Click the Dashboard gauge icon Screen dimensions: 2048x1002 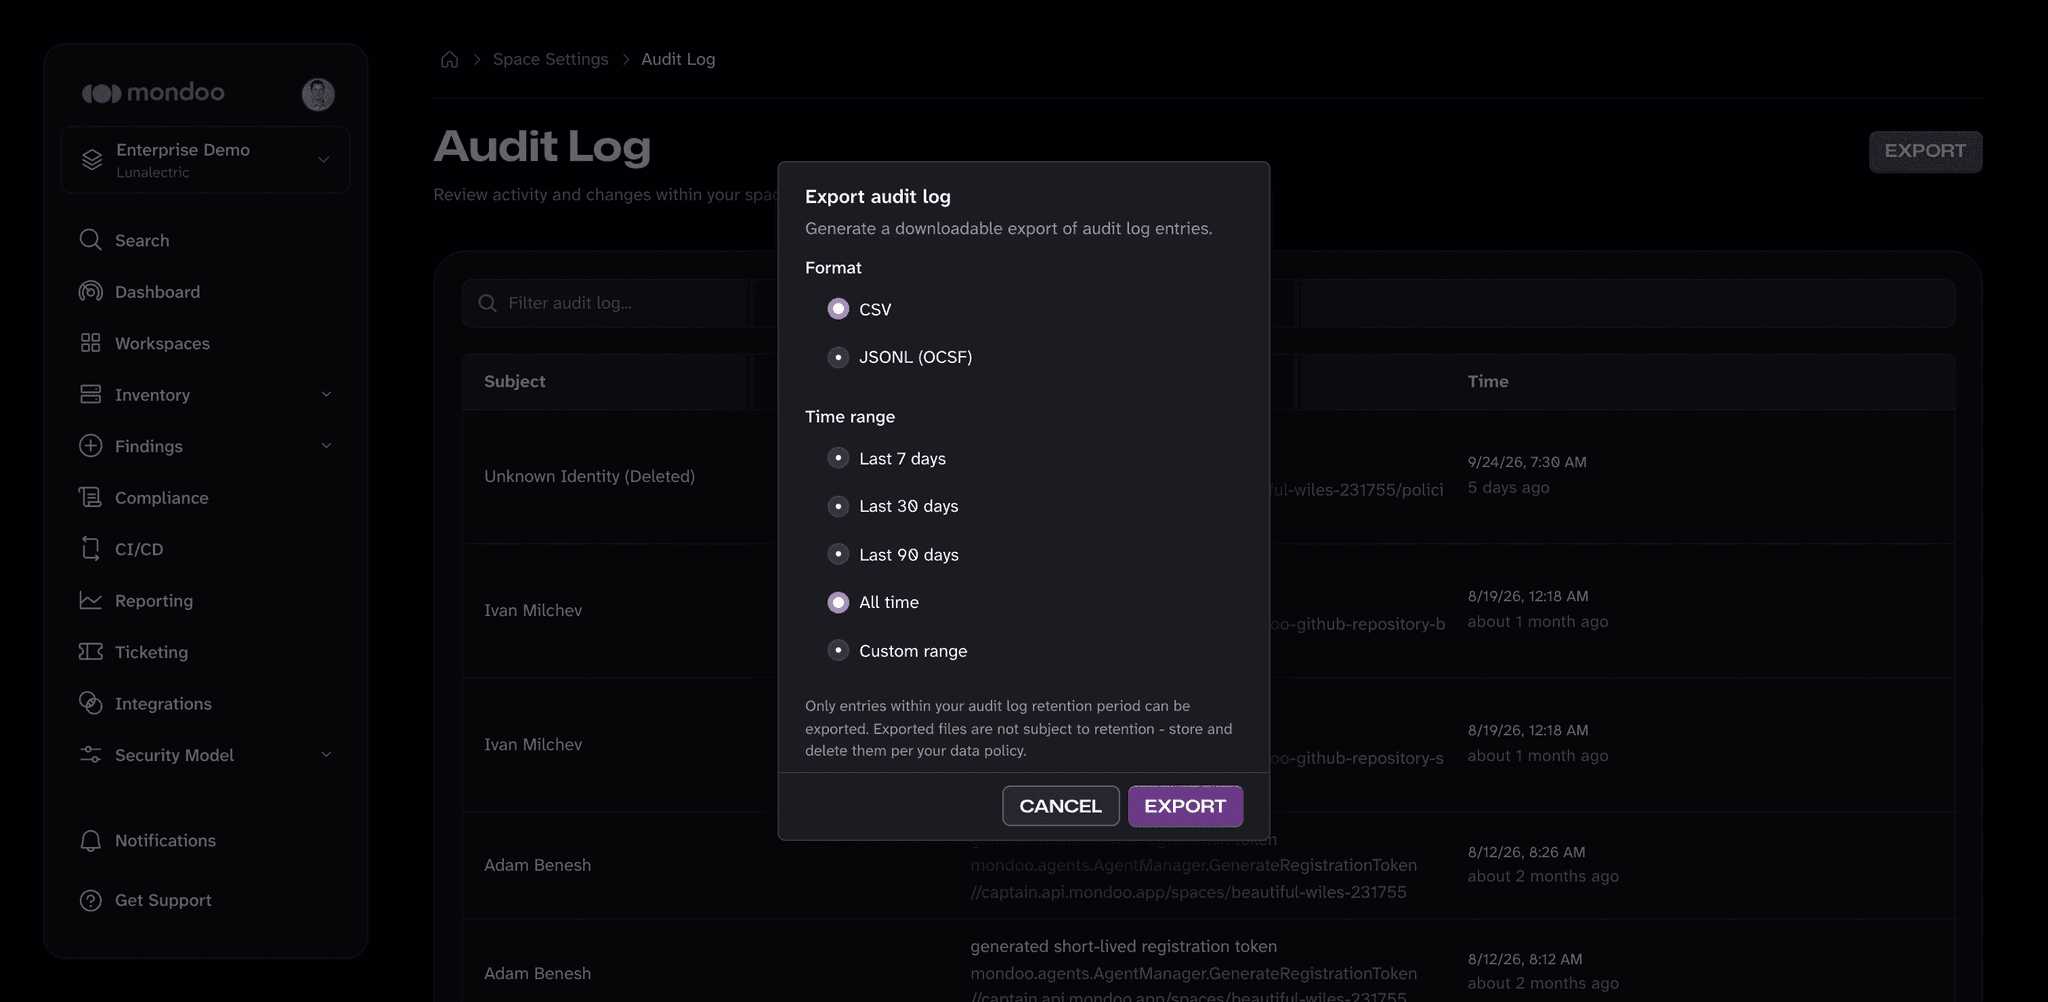(x=90, y=291)
